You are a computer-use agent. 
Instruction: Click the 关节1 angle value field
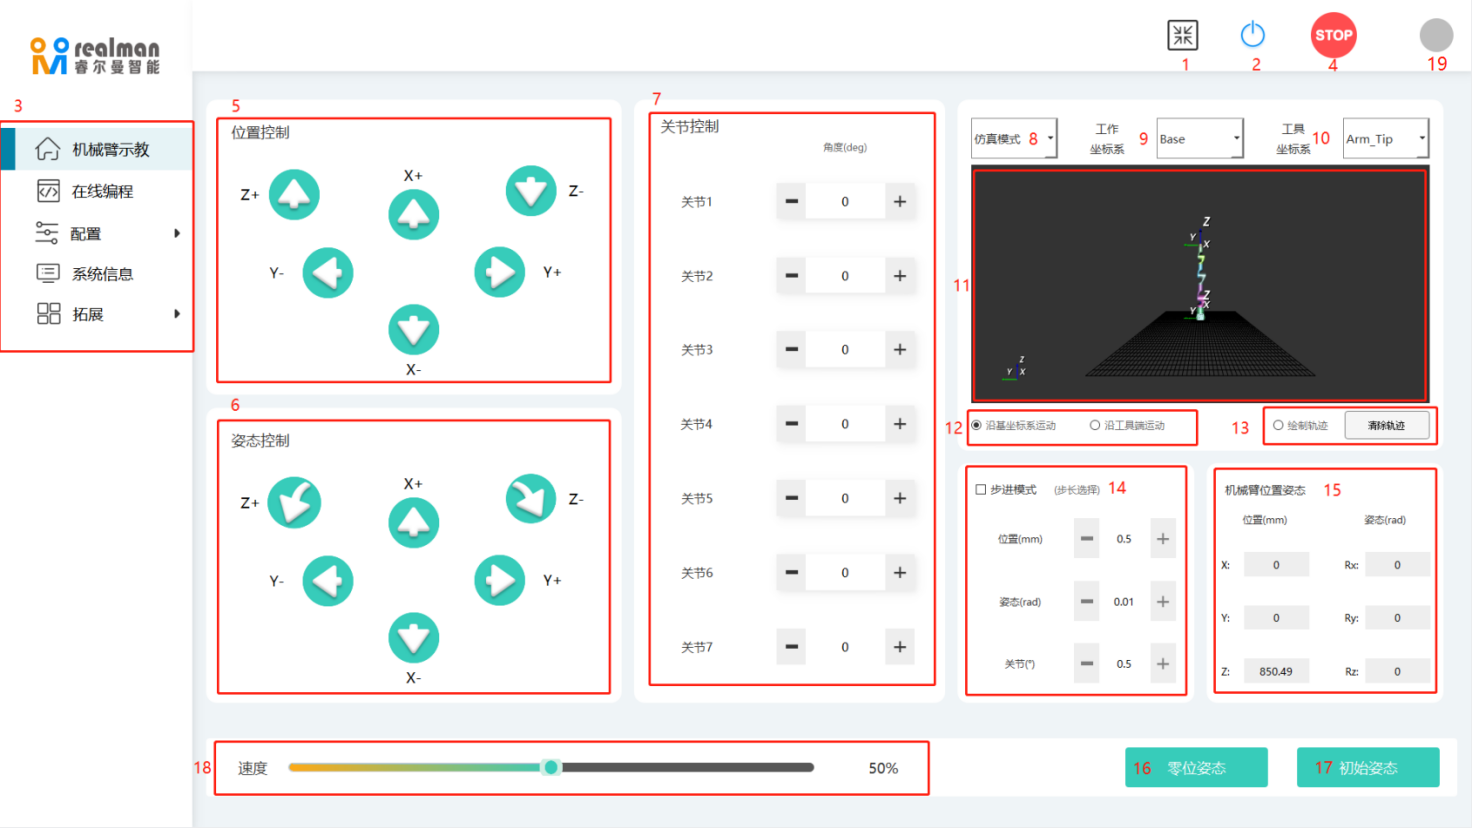coord(845,201)
